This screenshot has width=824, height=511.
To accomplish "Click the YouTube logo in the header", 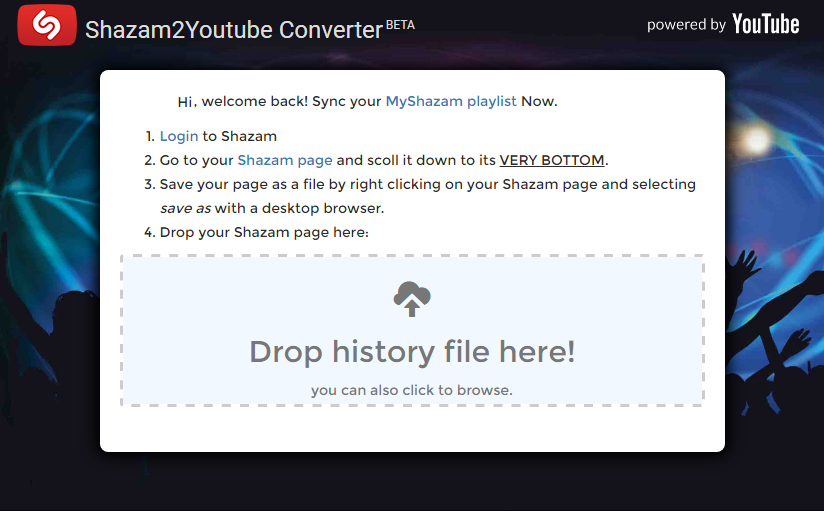I will tap(766, 24).
